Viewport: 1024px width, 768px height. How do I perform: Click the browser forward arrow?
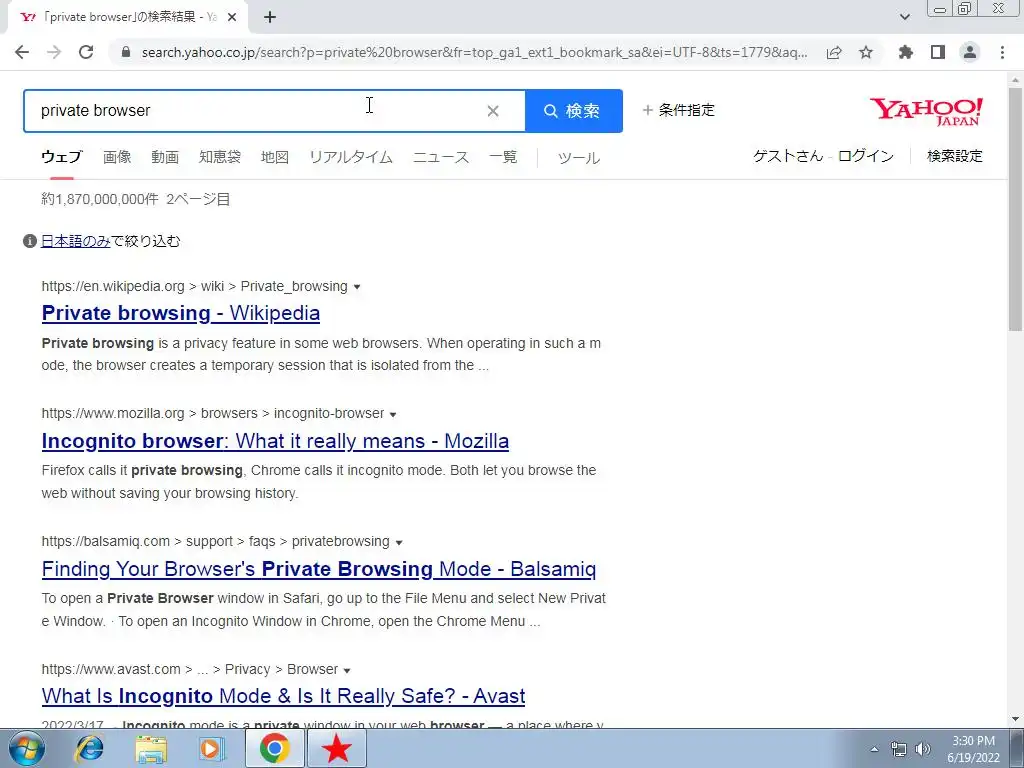[x=54, y=52]
